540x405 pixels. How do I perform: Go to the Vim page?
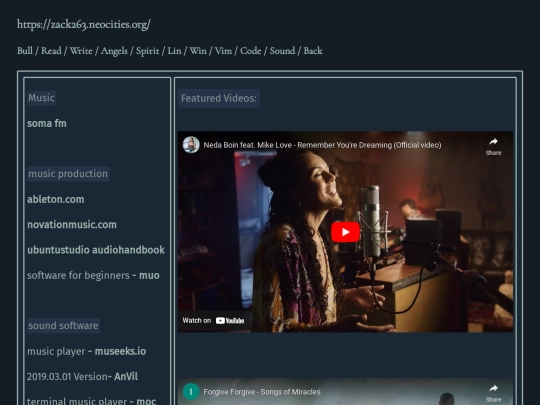pyautogui.click(x=223, y=51)
